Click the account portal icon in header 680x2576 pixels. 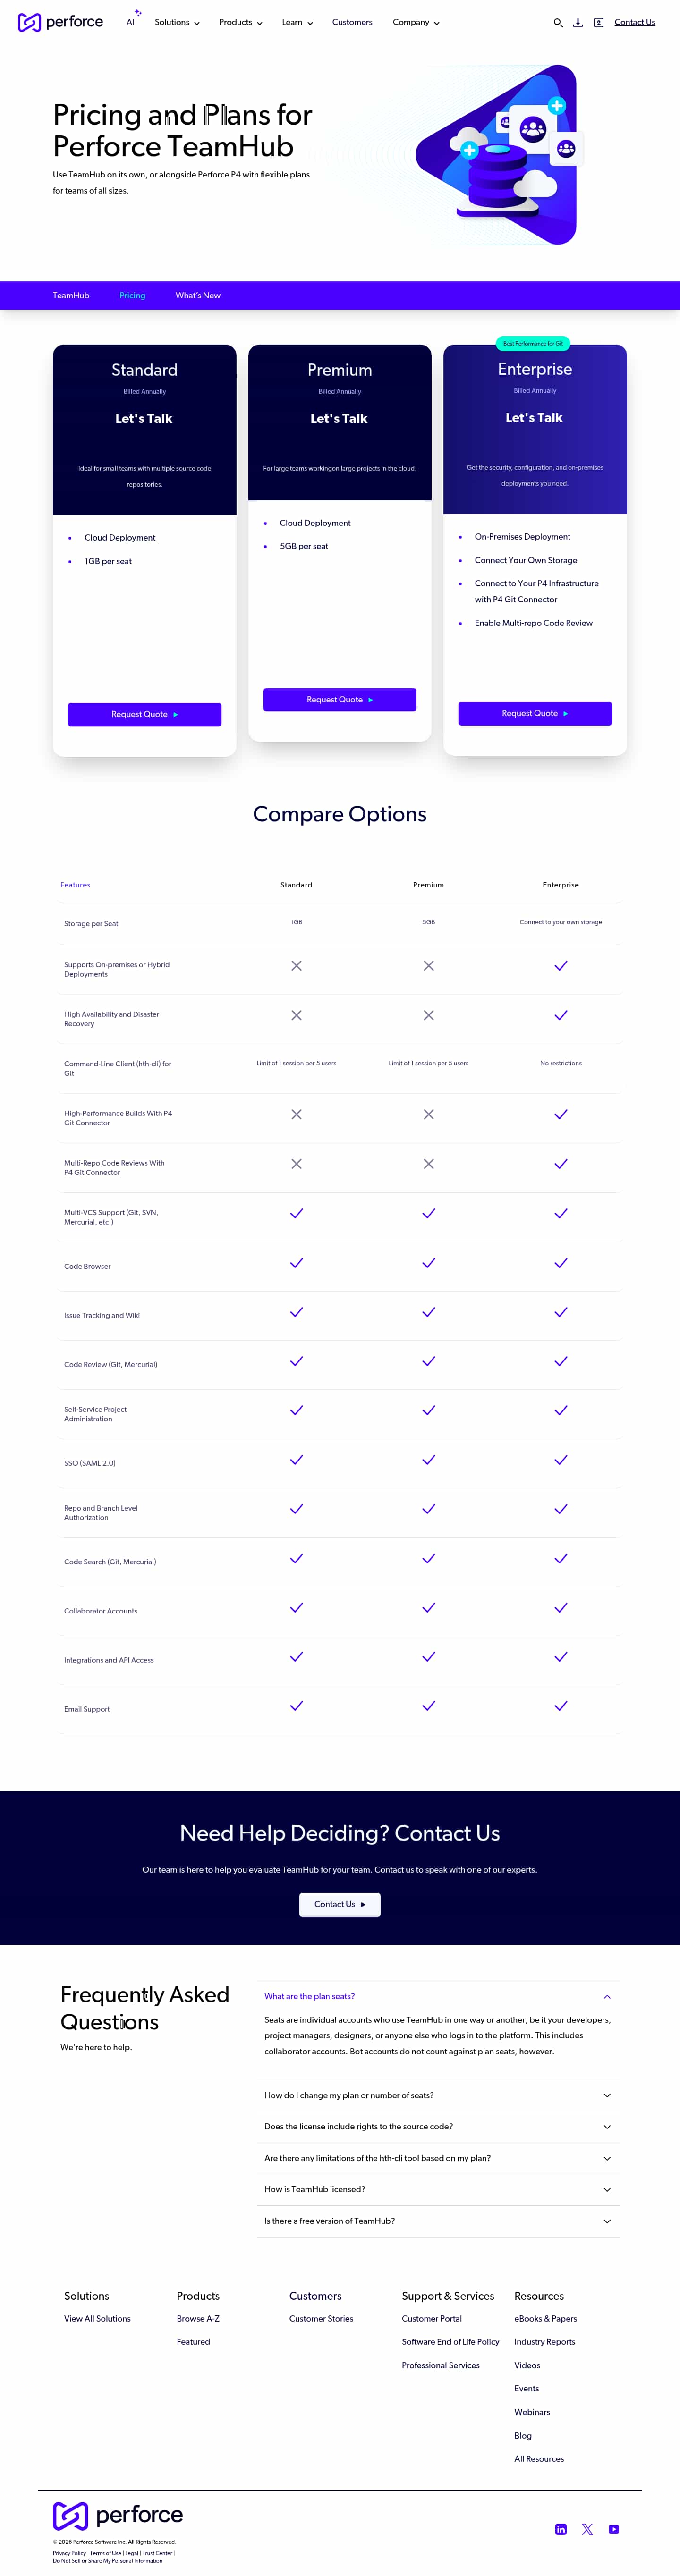(598, 23)
